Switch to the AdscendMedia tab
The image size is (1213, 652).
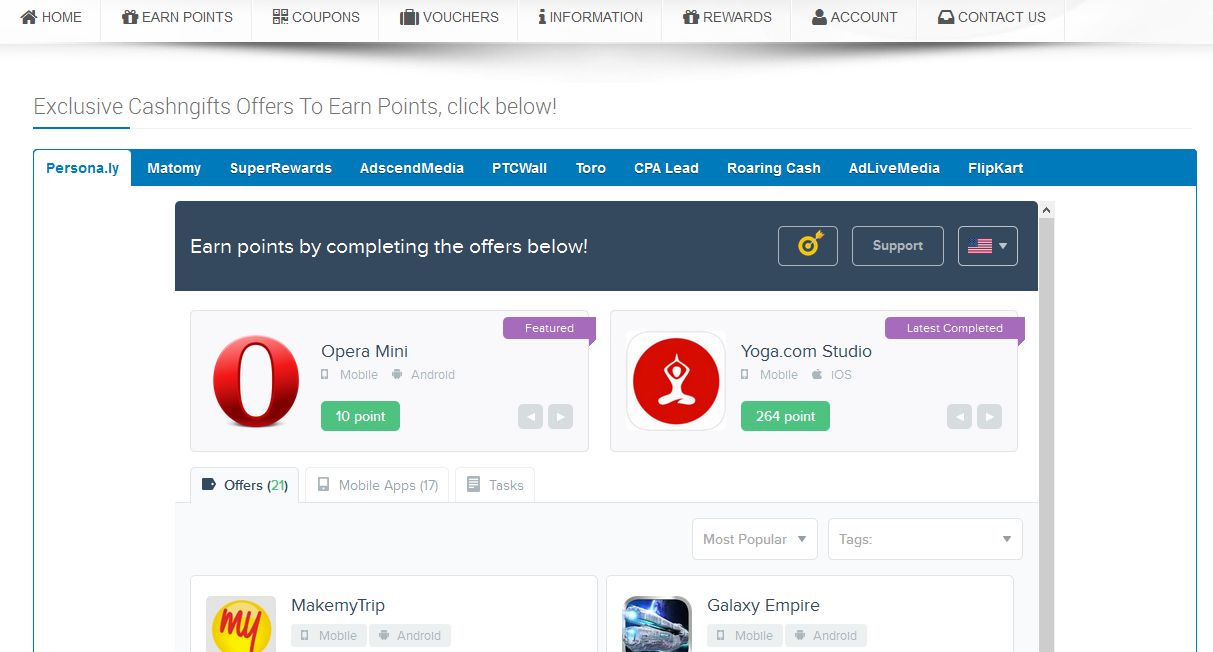[412, 168]
